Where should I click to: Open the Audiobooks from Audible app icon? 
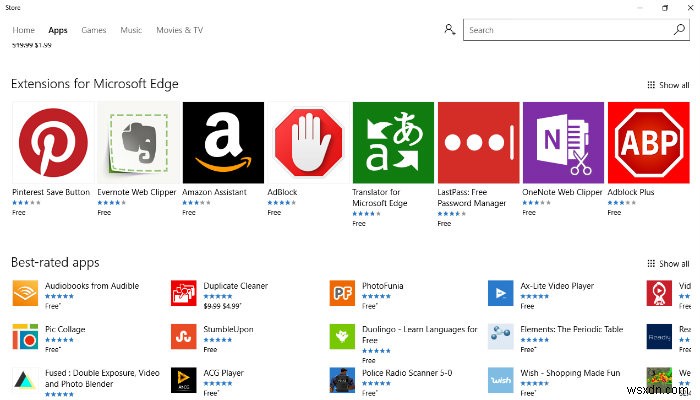tap(25, 293)
